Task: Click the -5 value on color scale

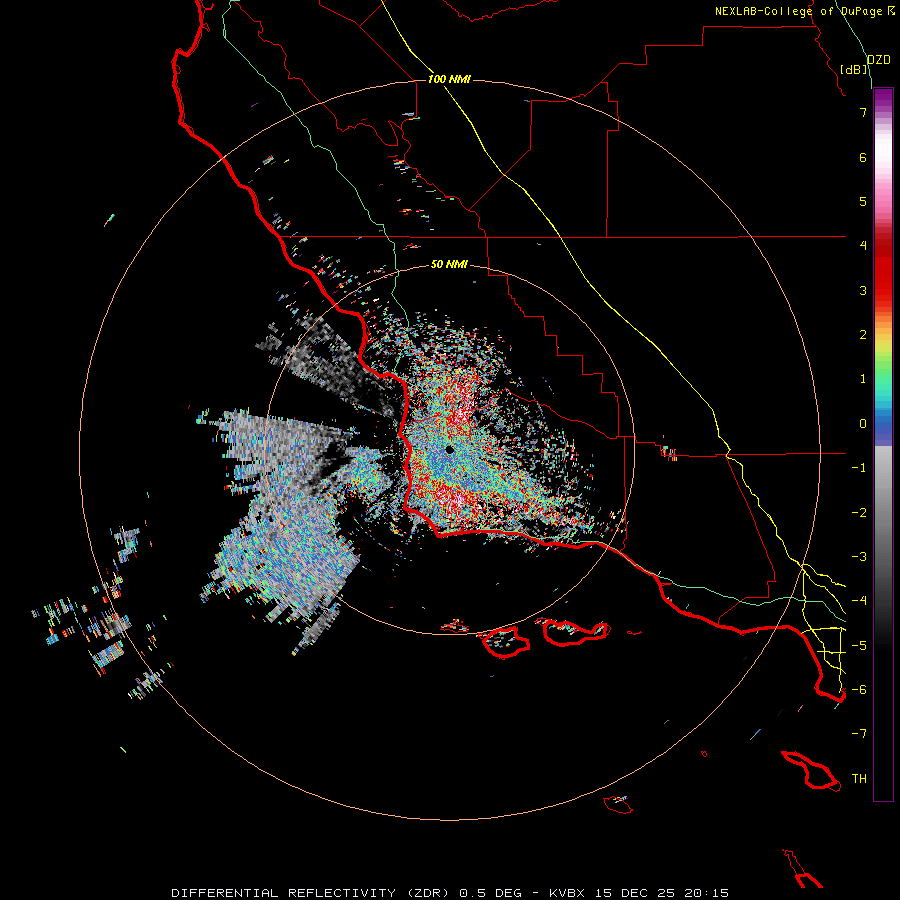Action: coord(859,646)
